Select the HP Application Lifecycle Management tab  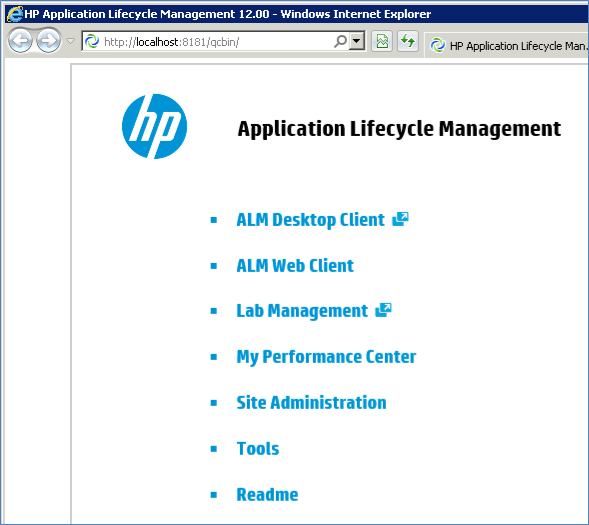tap(506, 46)
